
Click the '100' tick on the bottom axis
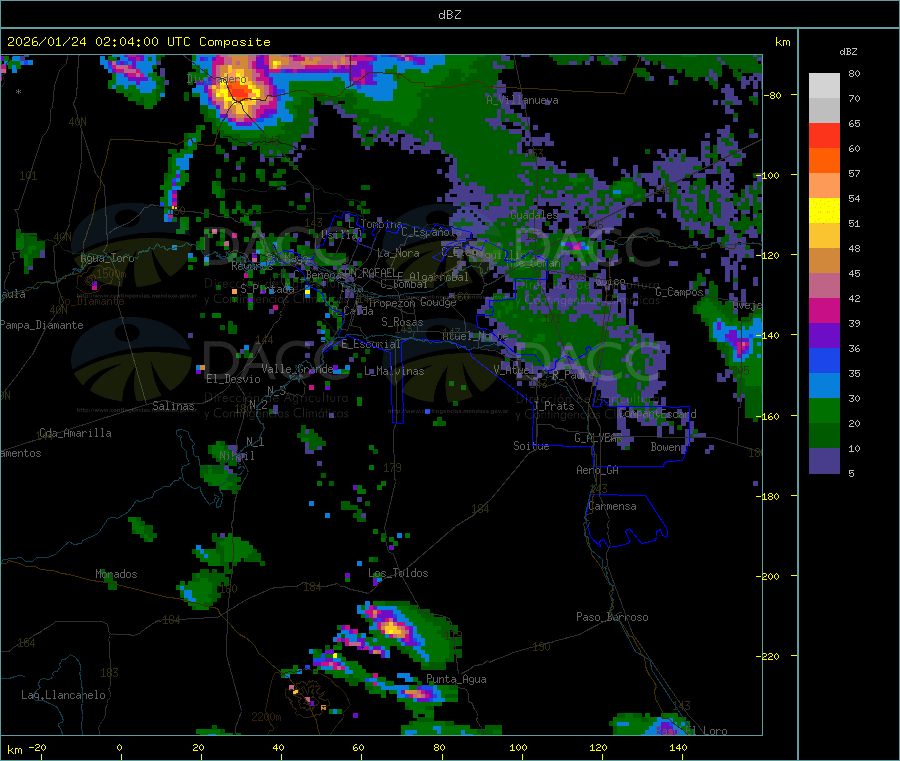[518, 747]
